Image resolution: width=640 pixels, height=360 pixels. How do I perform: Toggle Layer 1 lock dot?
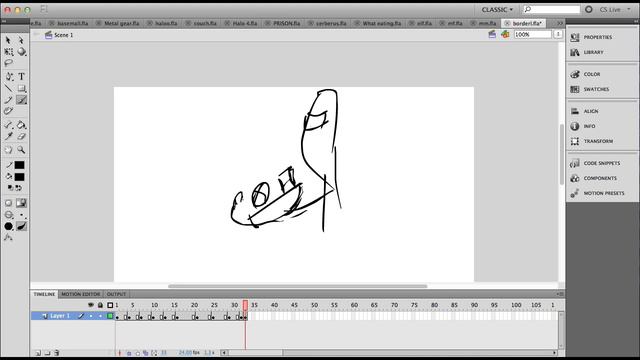[100, 316]
